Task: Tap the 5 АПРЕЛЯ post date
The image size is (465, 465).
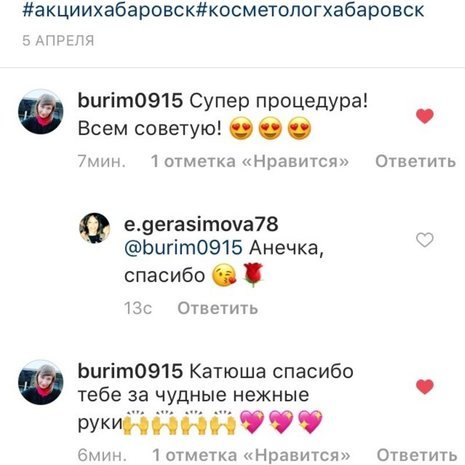Action: point(58,41)
